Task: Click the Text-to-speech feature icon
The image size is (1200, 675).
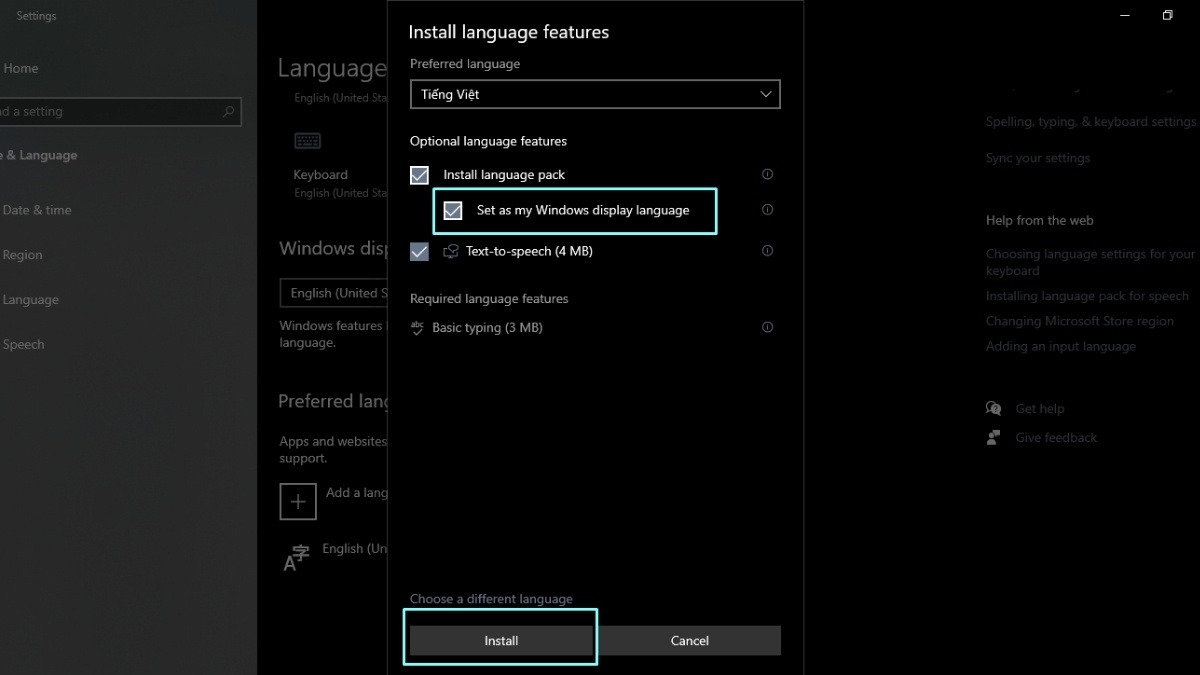Action: [x=449, y=251]
